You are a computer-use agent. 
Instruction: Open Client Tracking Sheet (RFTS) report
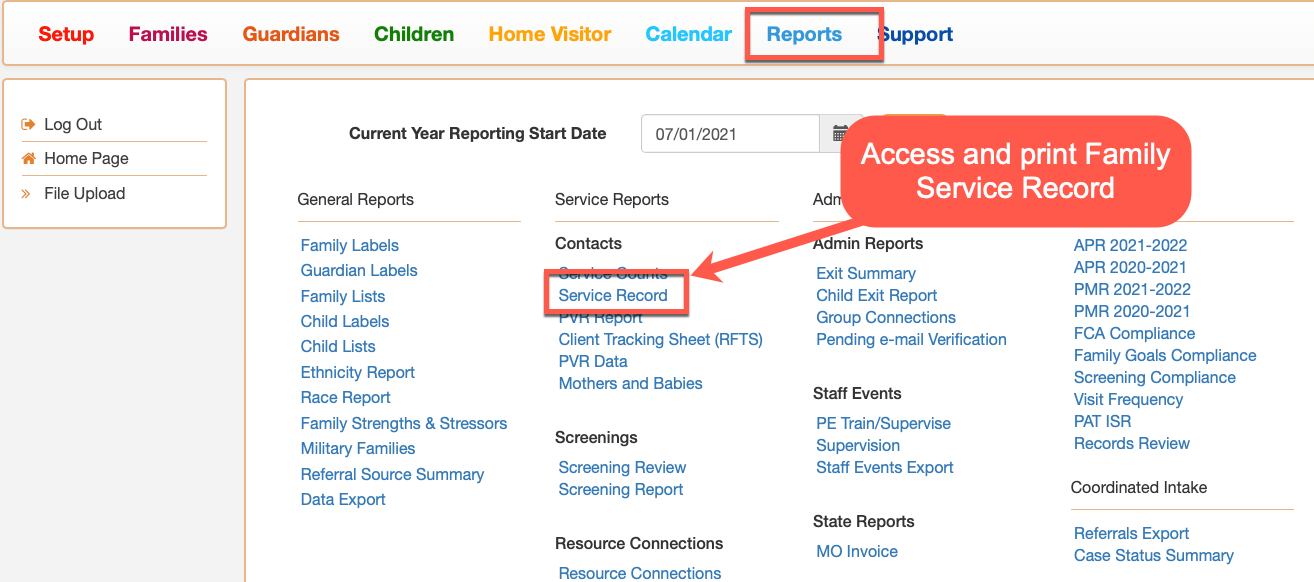pyautogui.click(x=660, y=339)
